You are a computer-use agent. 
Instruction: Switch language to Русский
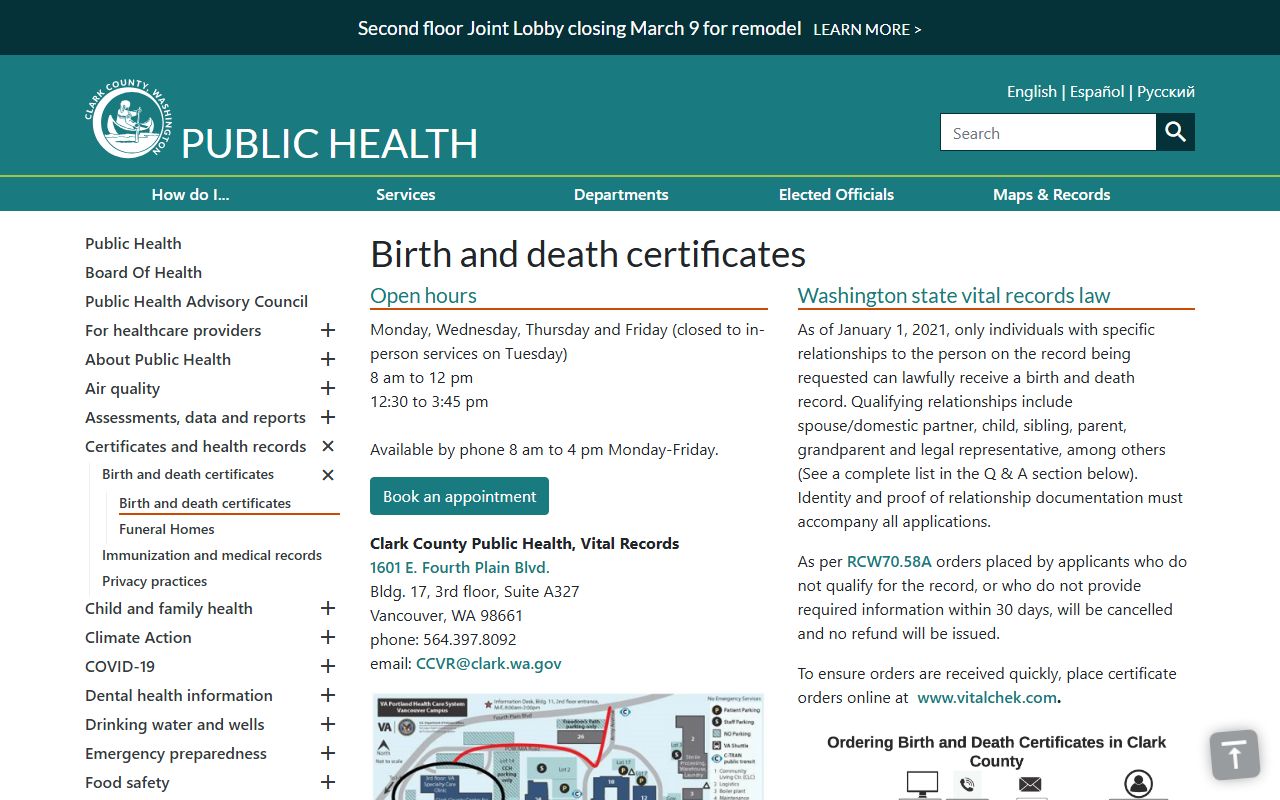click(x=1166, y=91)
